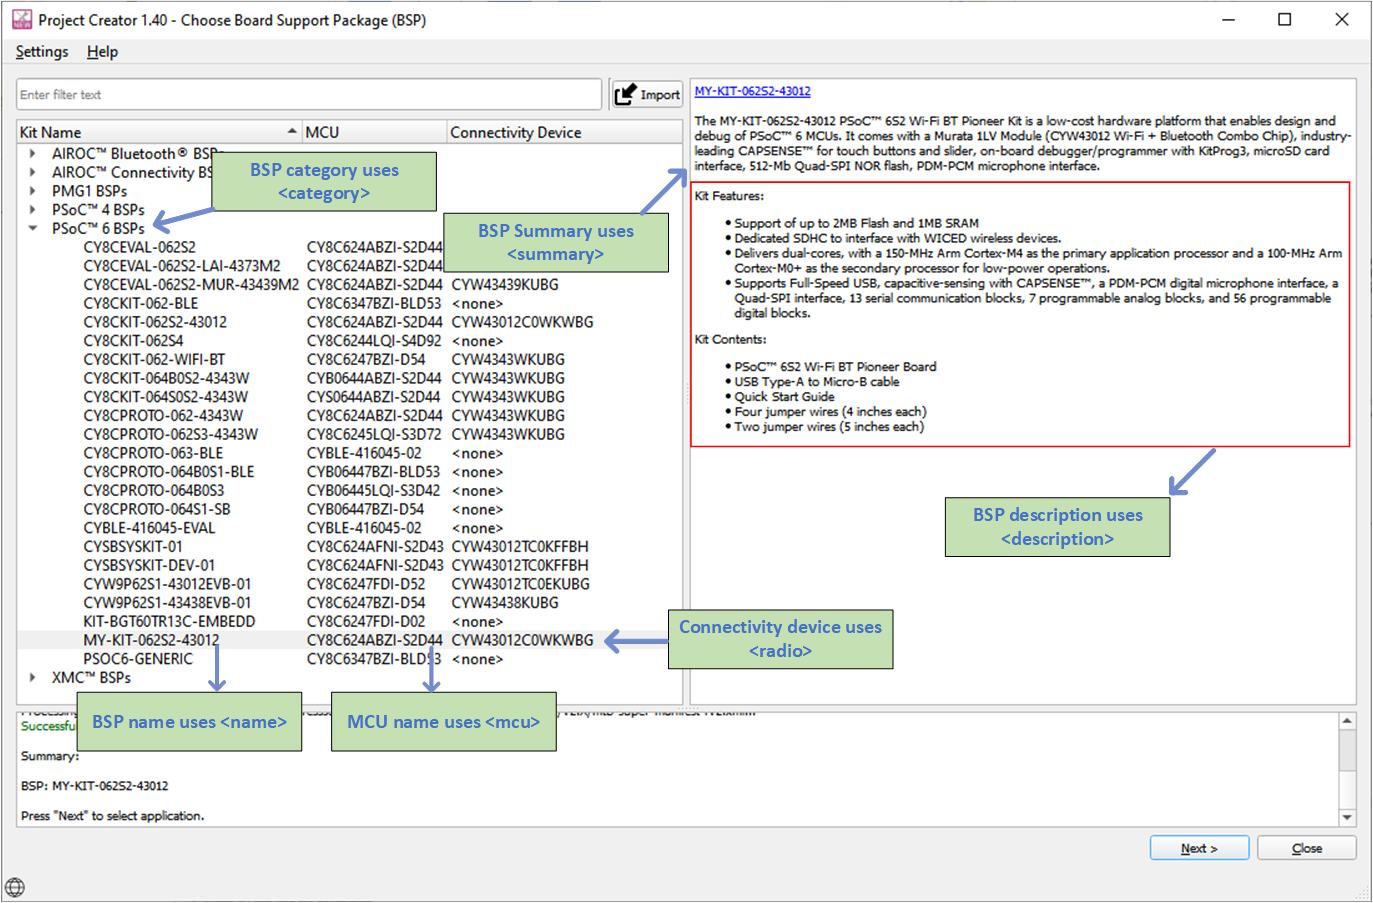The image size is (1373, 903).
Task: Select the CY8CEVAL-062S2-MUR-43439M2 kit
Action: coord(191,285)
